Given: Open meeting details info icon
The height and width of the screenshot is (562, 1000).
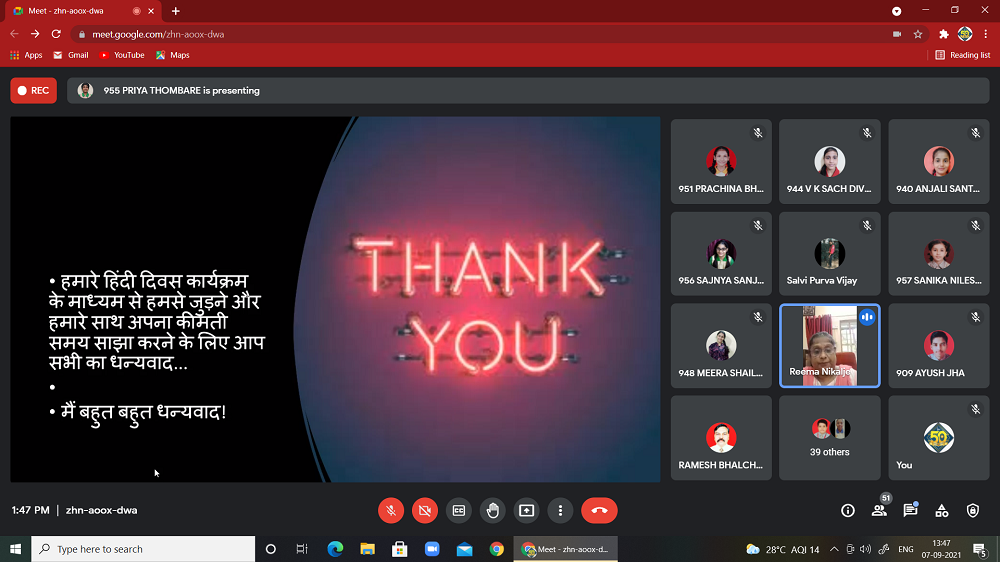Looking at the screenshot, I should pyautogui.click(x=848, y=510).
